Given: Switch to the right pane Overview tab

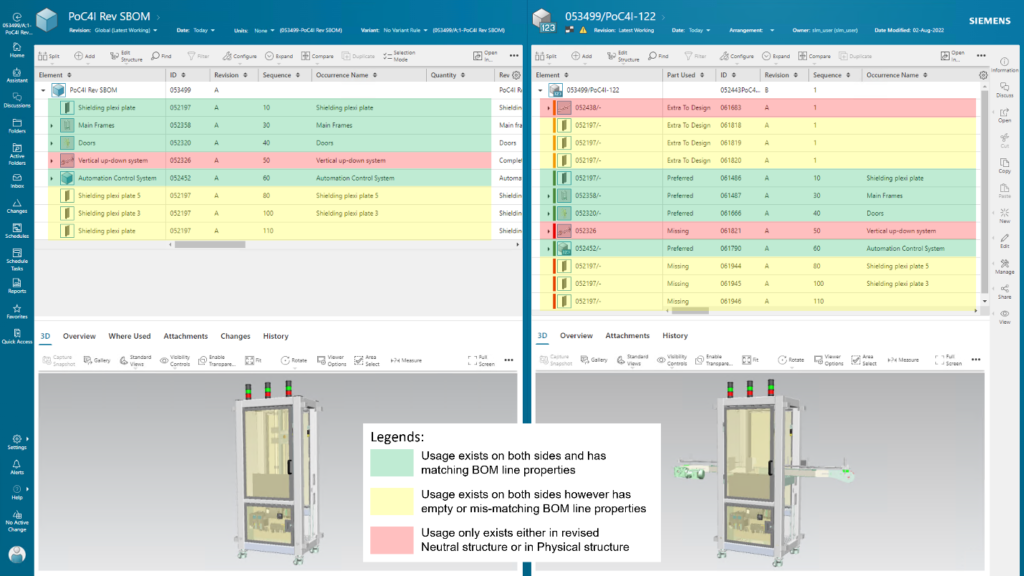Looking at the screenshot, I should (576, 336).
